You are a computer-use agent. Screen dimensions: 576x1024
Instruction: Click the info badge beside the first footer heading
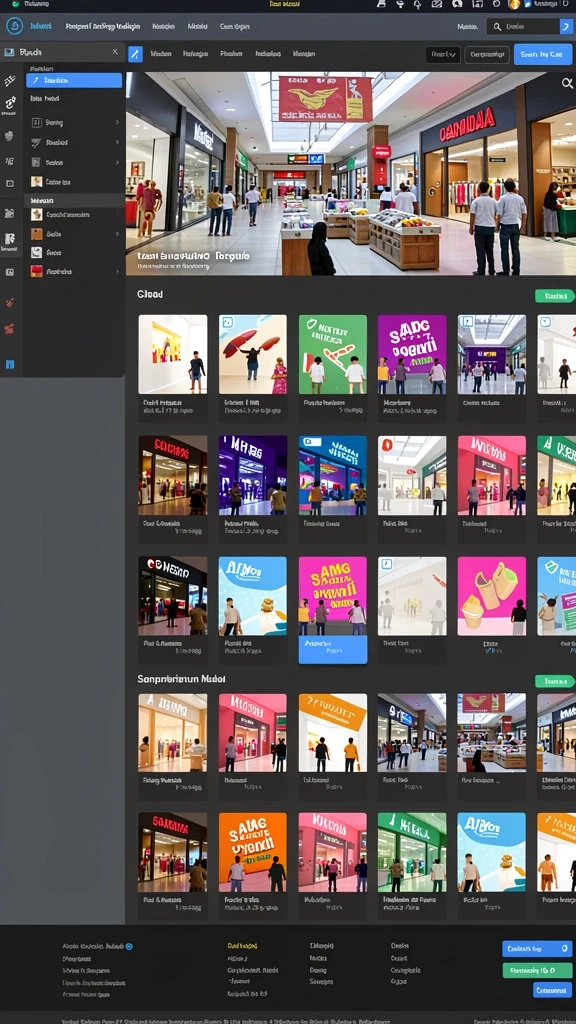click(129, 946)
